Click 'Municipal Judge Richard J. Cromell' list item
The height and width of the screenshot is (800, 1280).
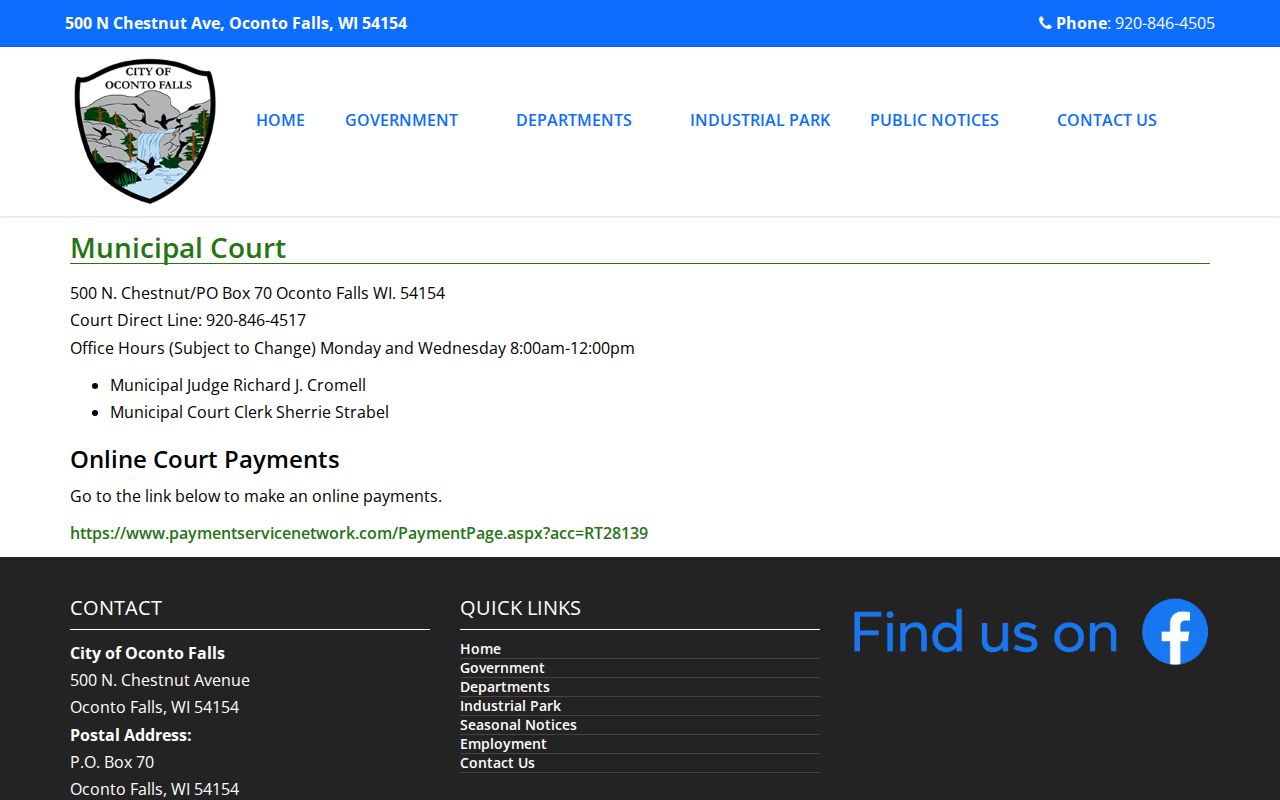238,385
